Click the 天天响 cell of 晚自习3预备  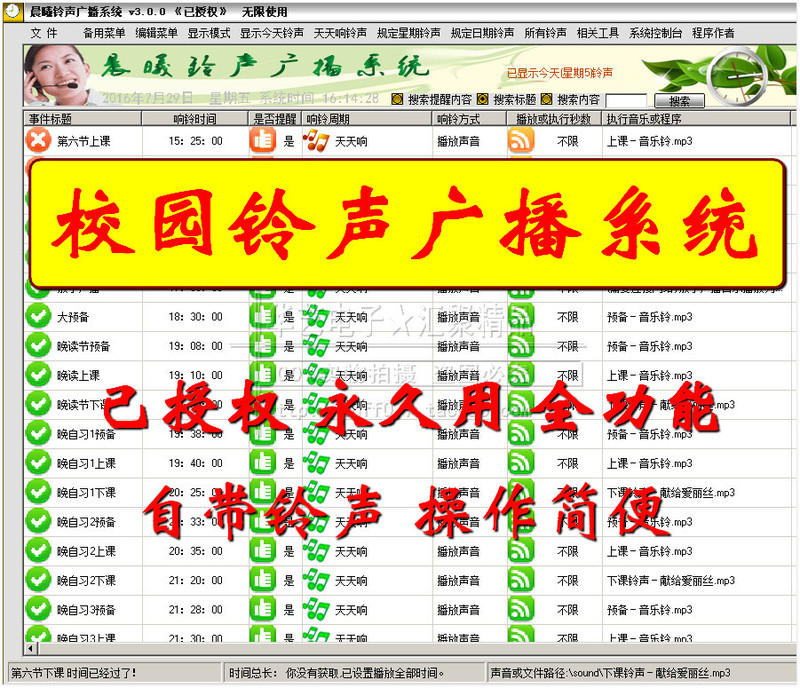coord(351,610)
